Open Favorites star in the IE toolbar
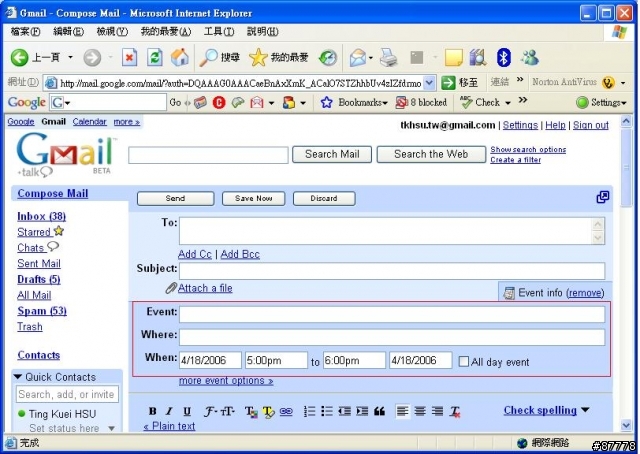 pos(258,58)
